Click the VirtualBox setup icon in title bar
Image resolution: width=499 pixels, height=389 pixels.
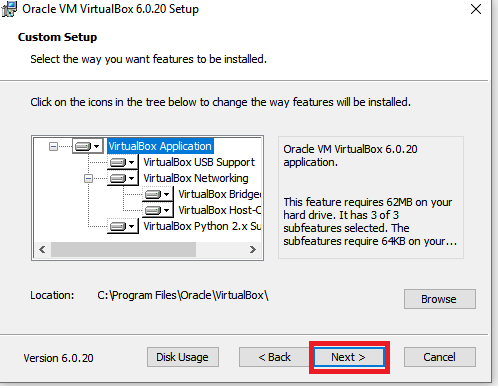coord(9,9)
